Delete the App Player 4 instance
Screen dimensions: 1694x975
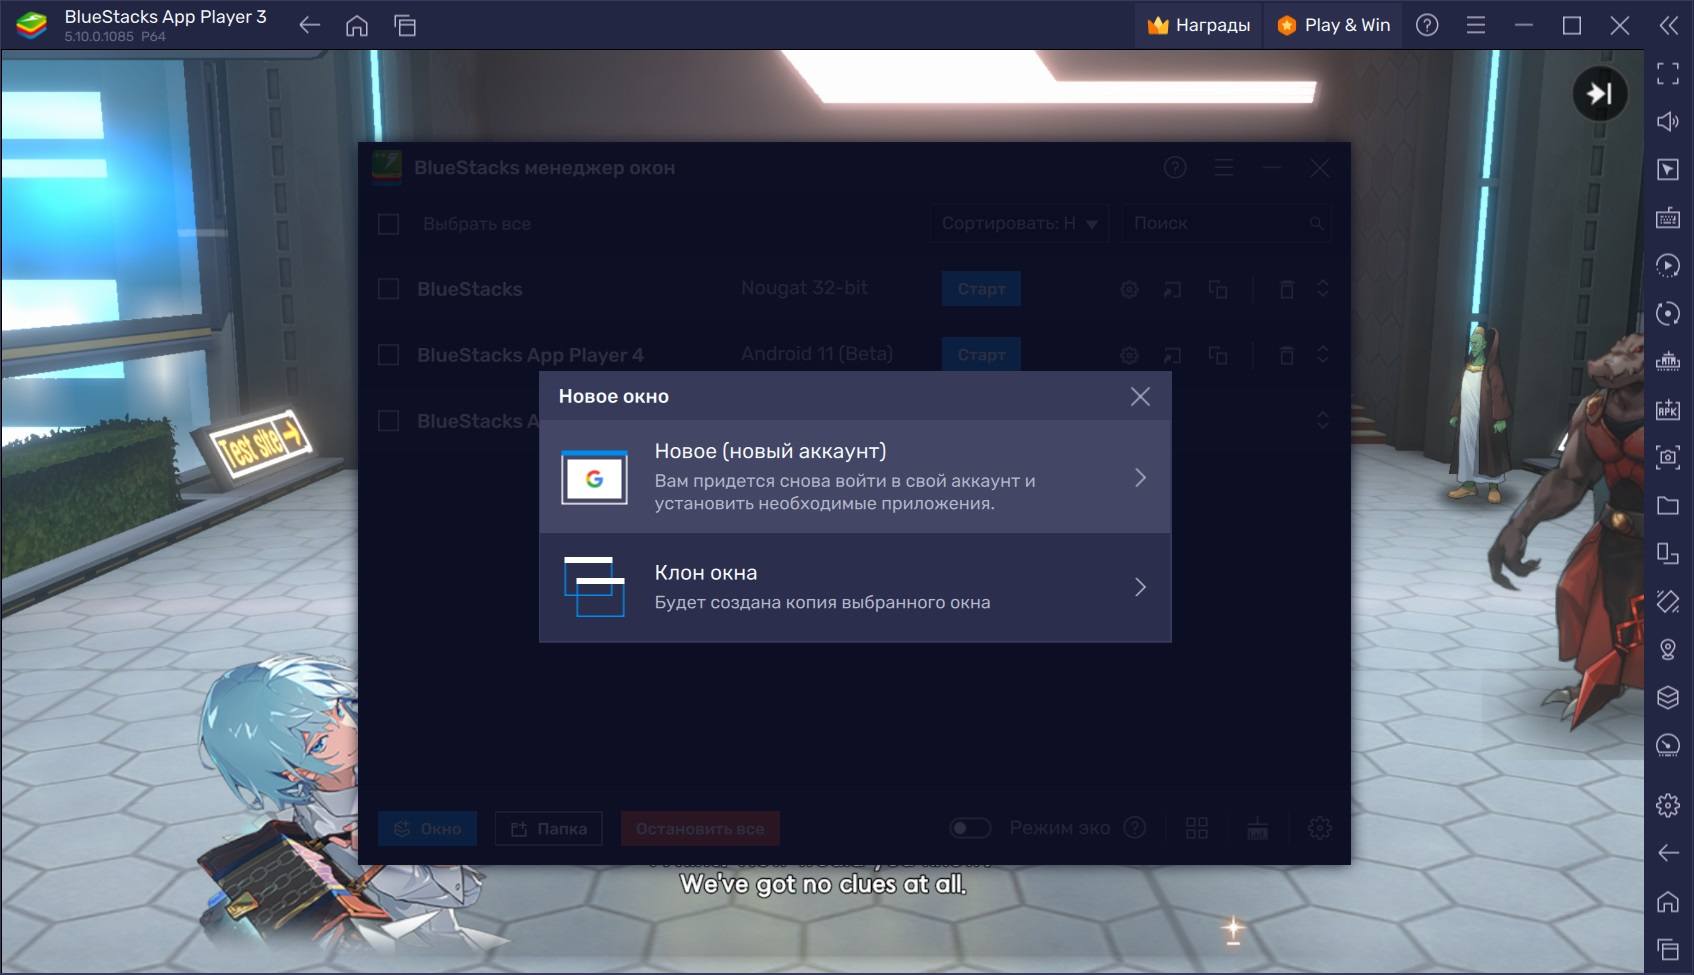[x=1287, y=355]
